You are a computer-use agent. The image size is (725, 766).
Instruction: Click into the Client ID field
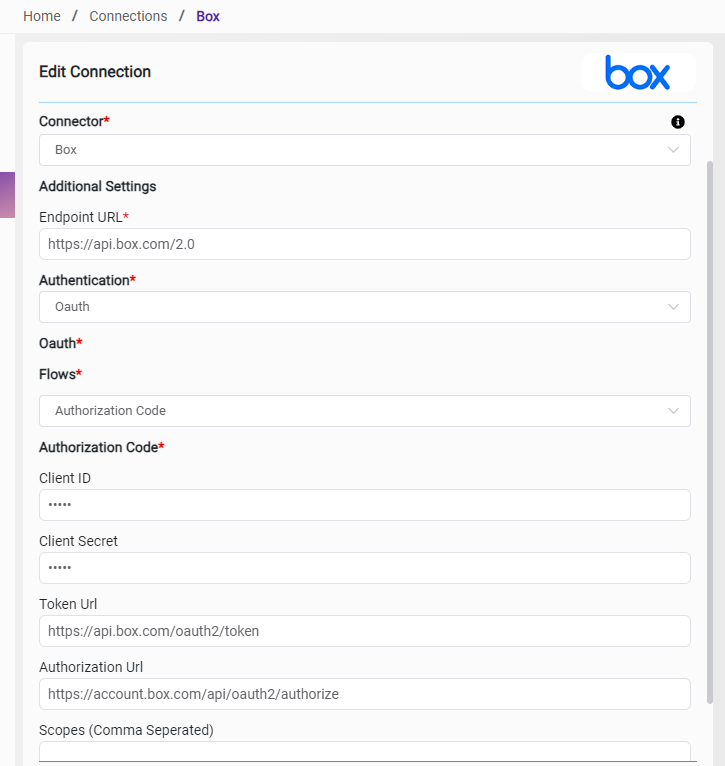[364, 505]
